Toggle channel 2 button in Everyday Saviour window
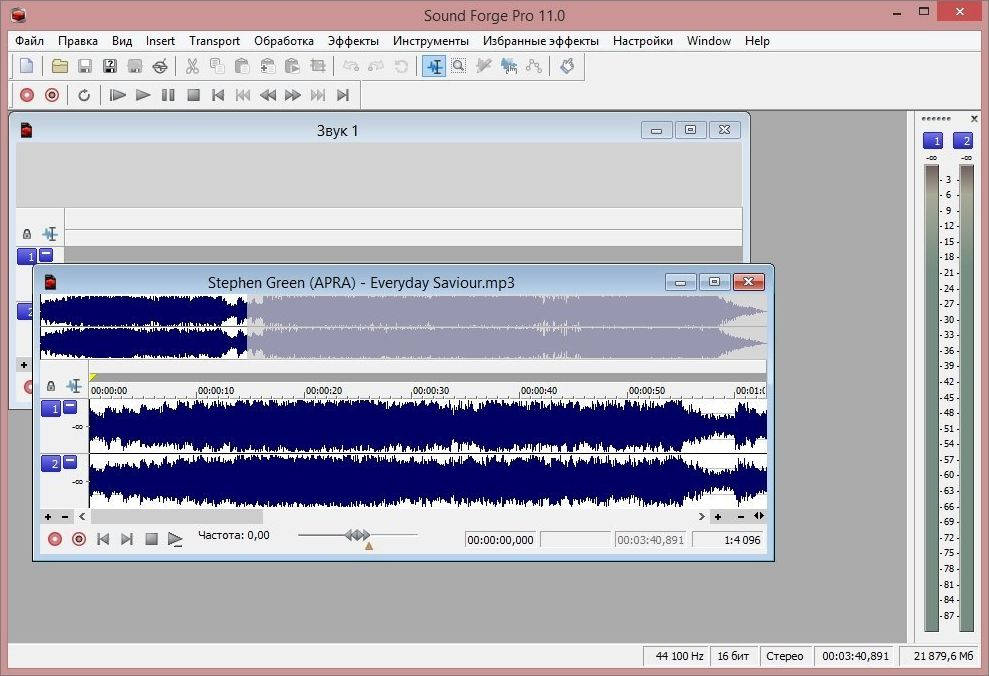The height and width of the screenshot is (676, 989). (51, 463)
